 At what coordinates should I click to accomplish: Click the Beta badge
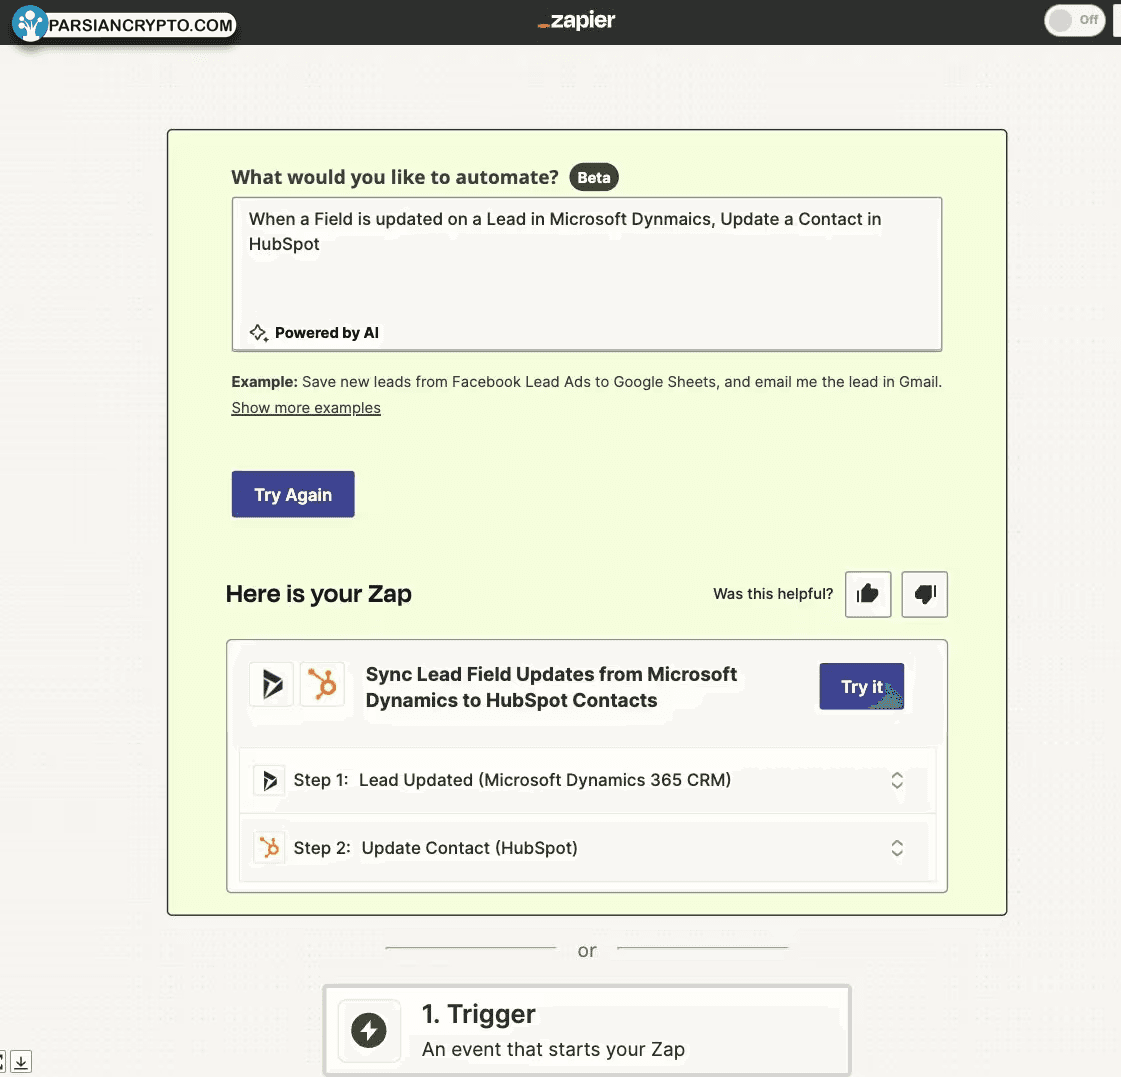coord(593,177)
